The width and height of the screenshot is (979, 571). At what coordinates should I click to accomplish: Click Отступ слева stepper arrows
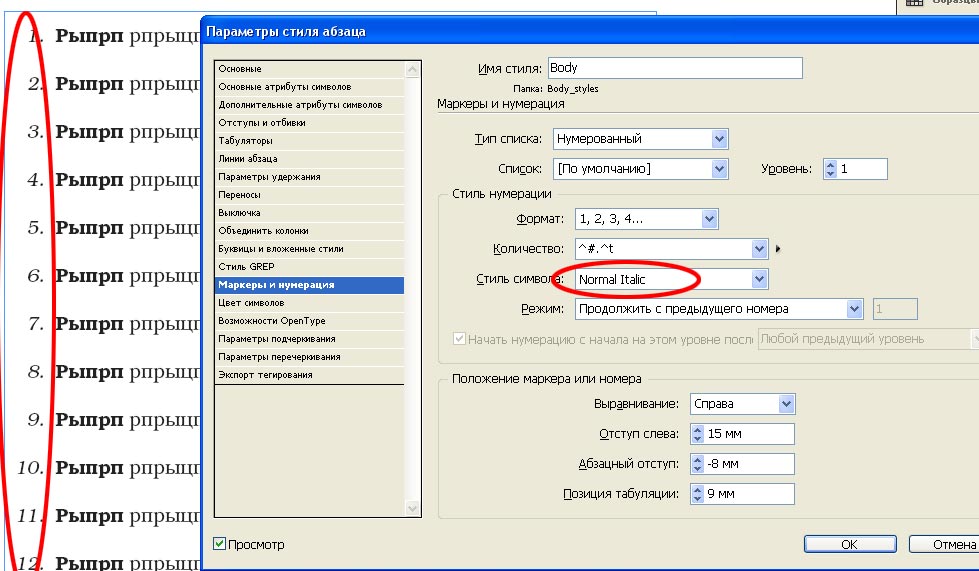[697, 434]
